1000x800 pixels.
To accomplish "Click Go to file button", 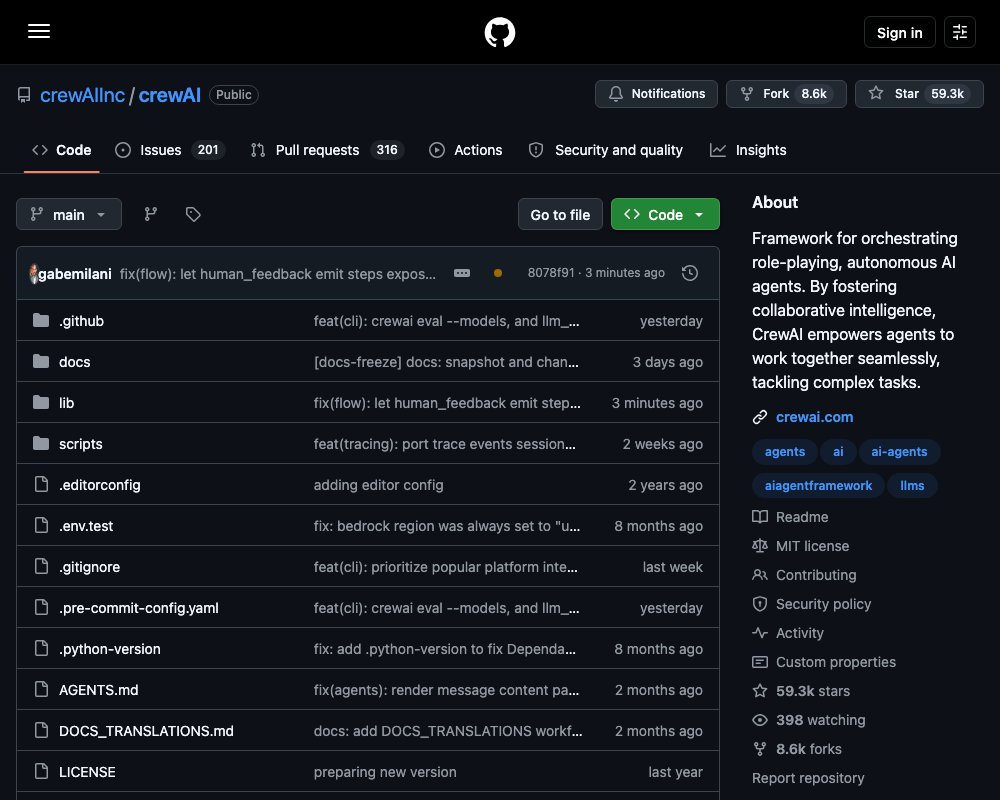I will point(560,214).
